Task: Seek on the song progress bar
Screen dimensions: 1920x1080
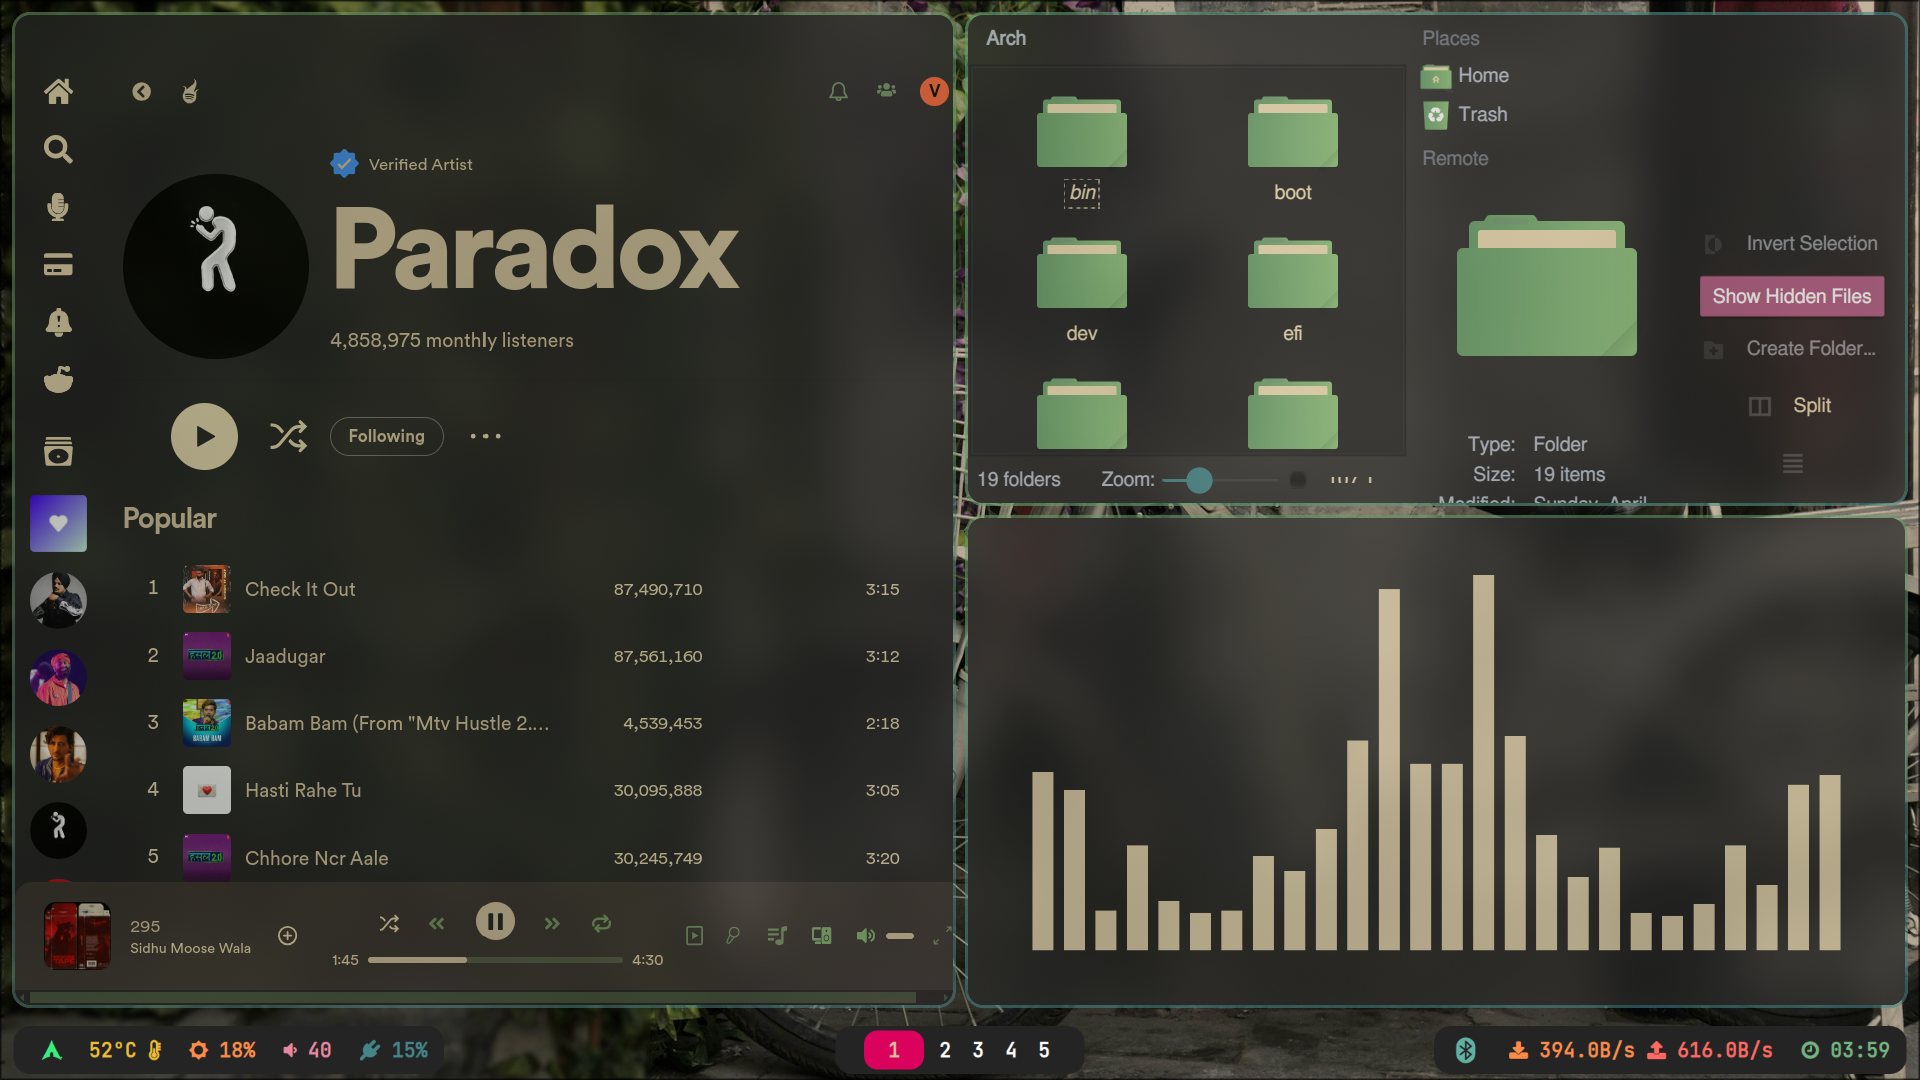Action: point(495,960)
